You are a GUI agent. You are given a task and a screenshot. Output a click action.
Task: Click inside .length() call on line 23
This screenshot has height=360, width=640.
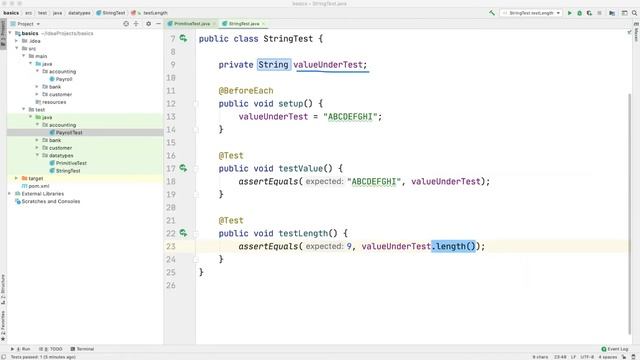click(453, 246)
